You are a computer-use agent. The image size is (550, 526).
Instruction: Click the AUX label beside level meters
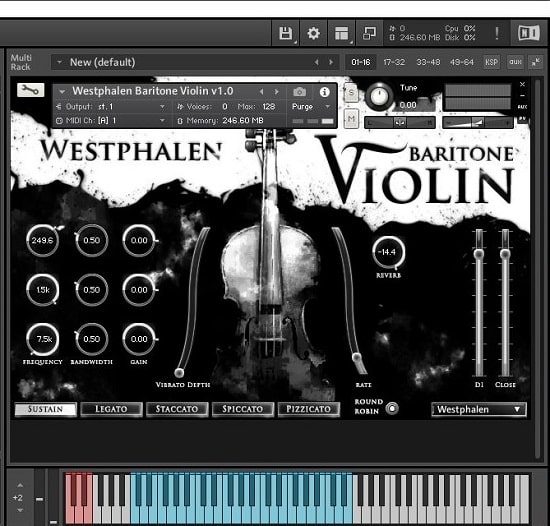[x=522, y=107]
